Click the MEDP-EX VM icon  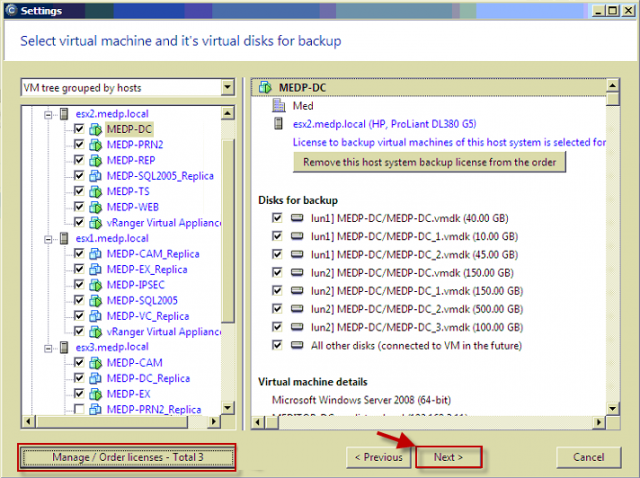[x=95, y=394]
